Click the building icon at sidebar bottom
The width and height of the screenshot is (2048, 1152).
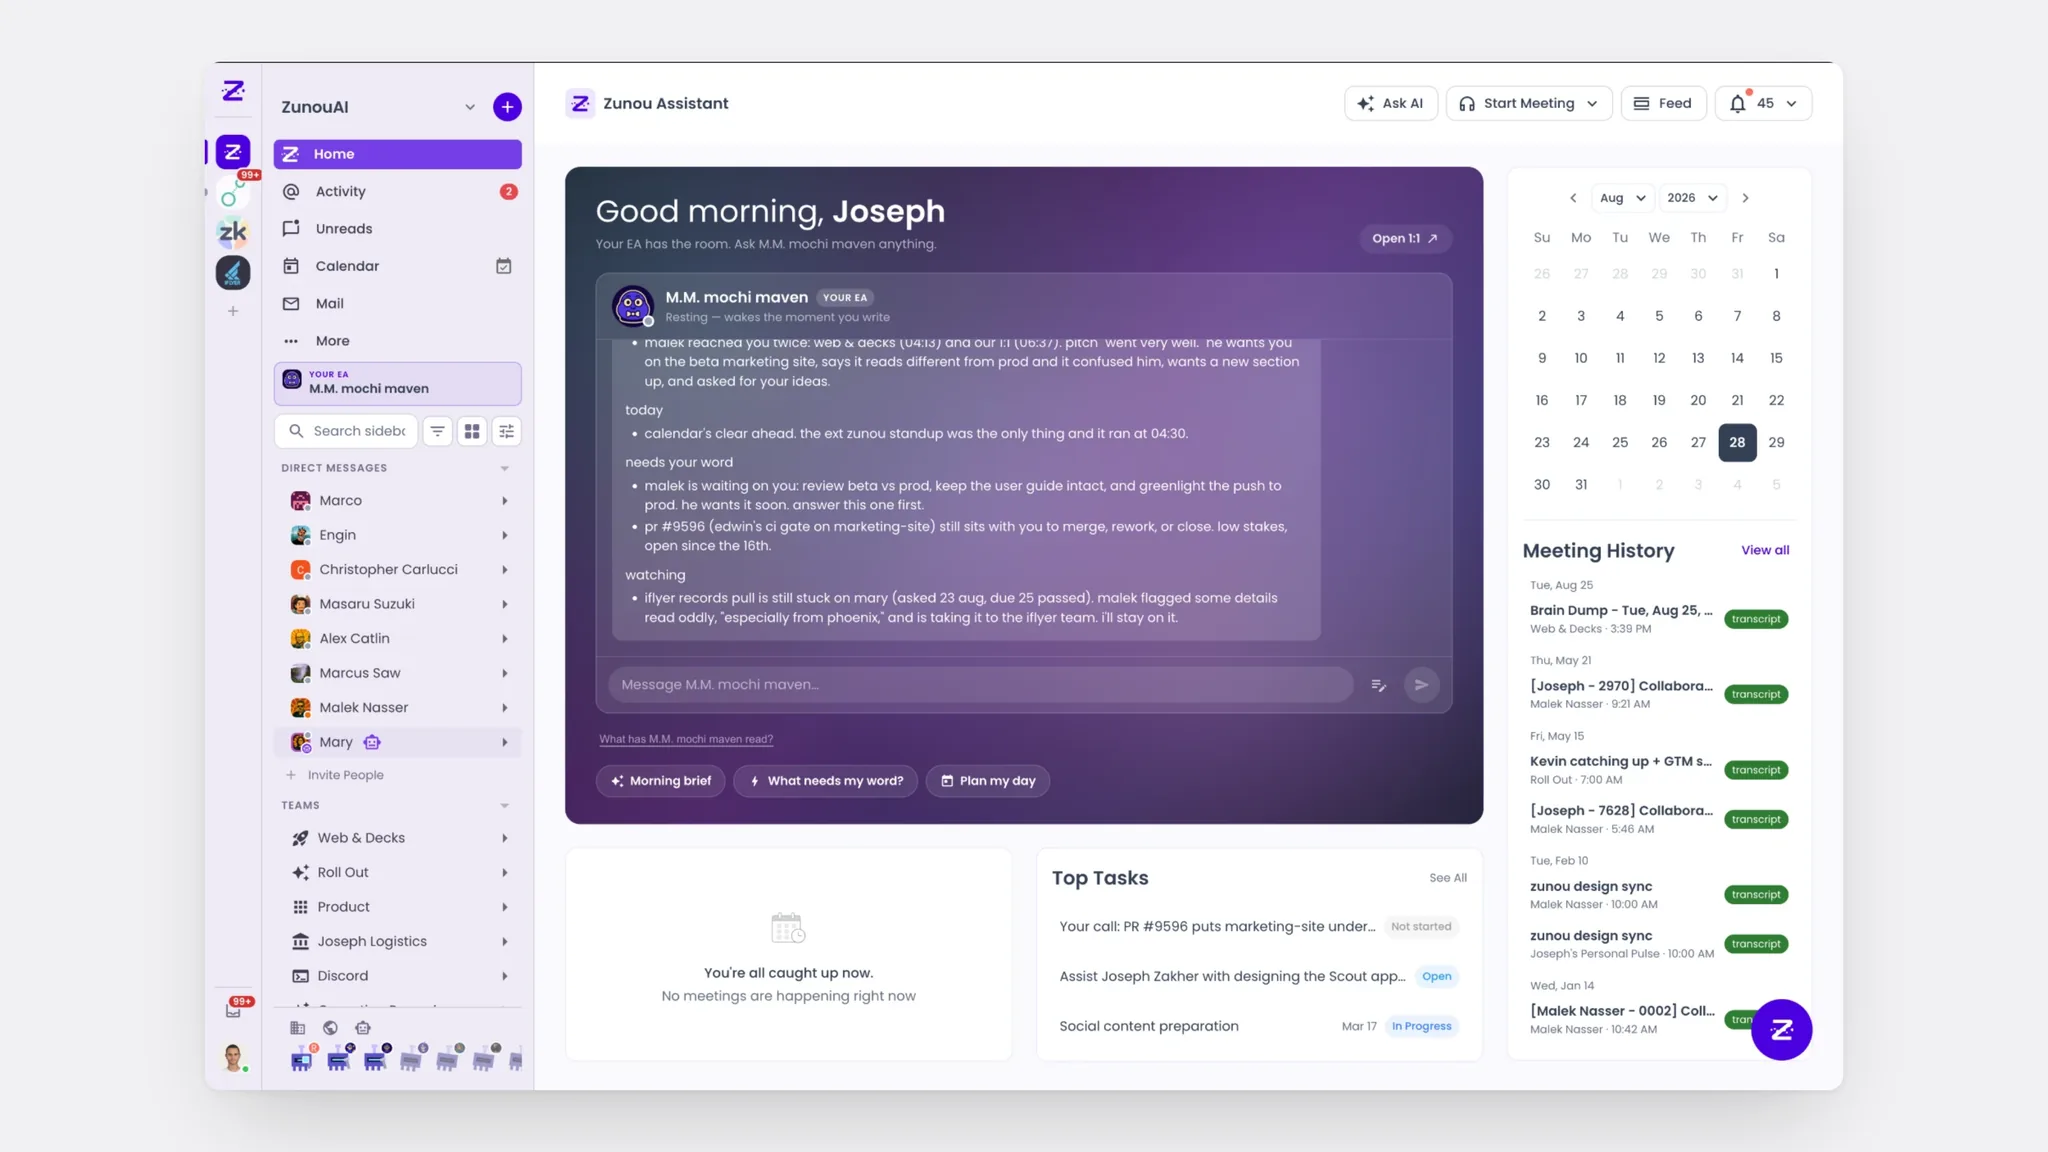click(x=297, y=1028)
